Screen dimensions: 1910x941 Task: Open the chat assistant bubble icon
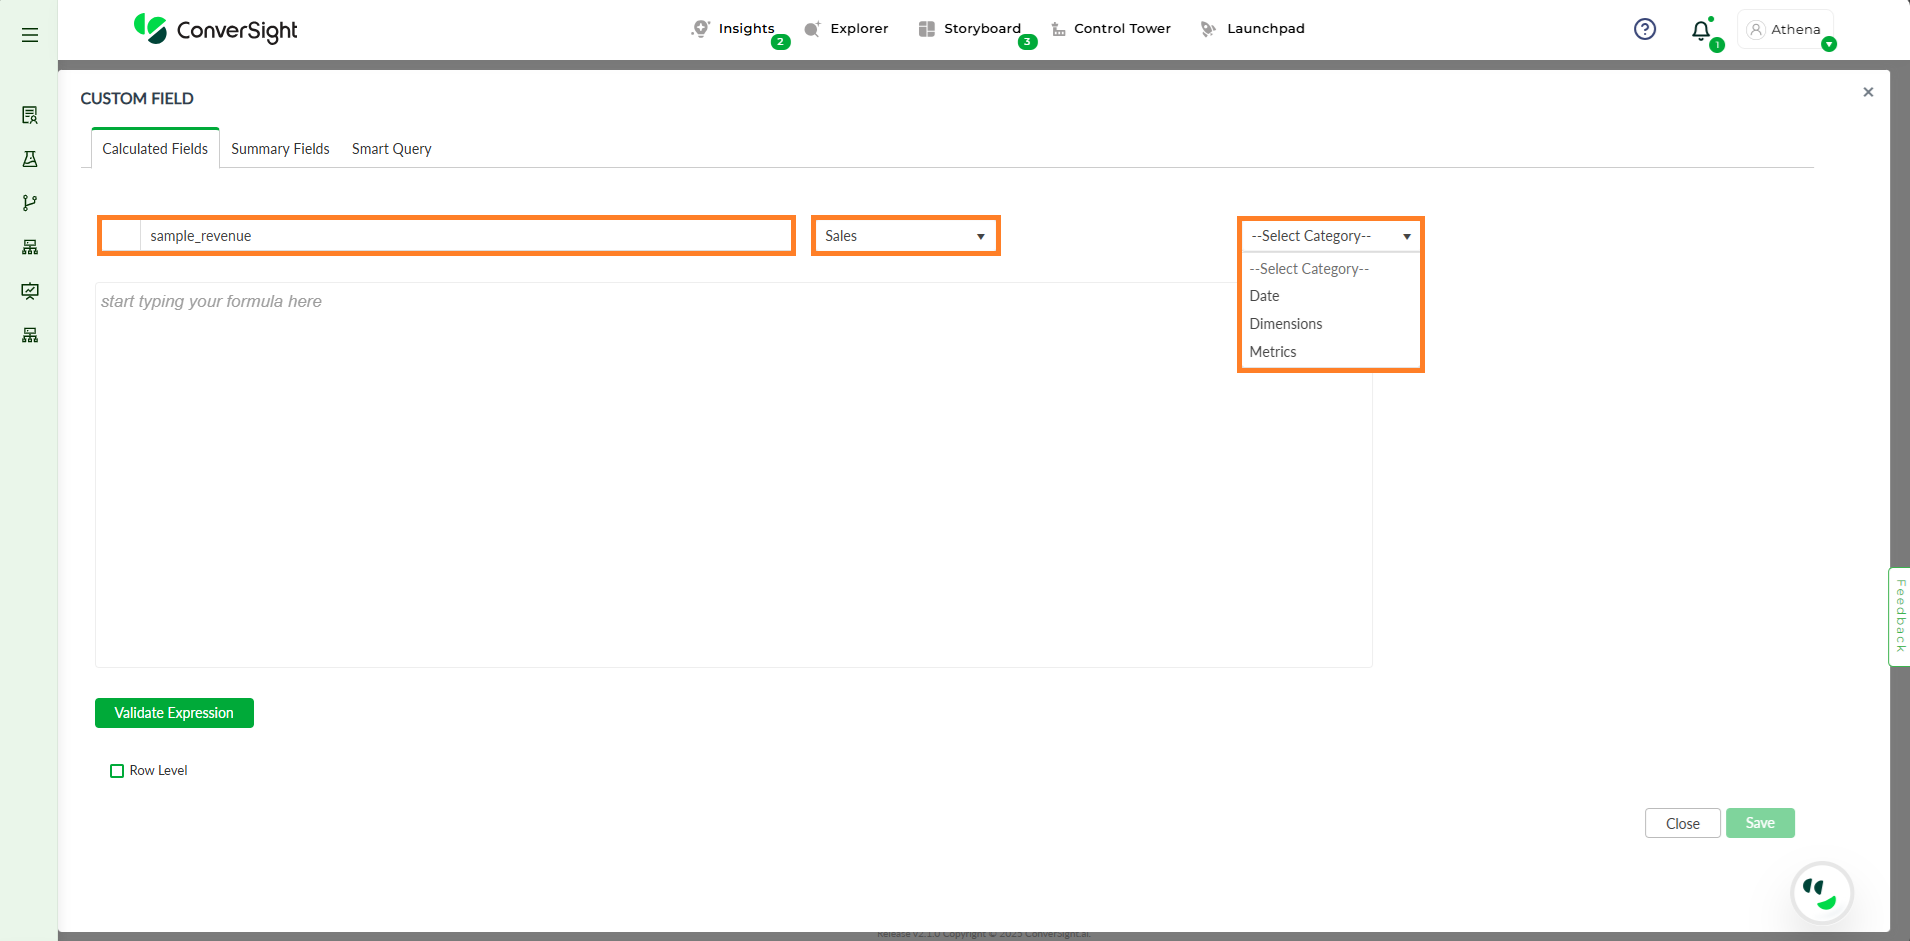(1821, 892)
